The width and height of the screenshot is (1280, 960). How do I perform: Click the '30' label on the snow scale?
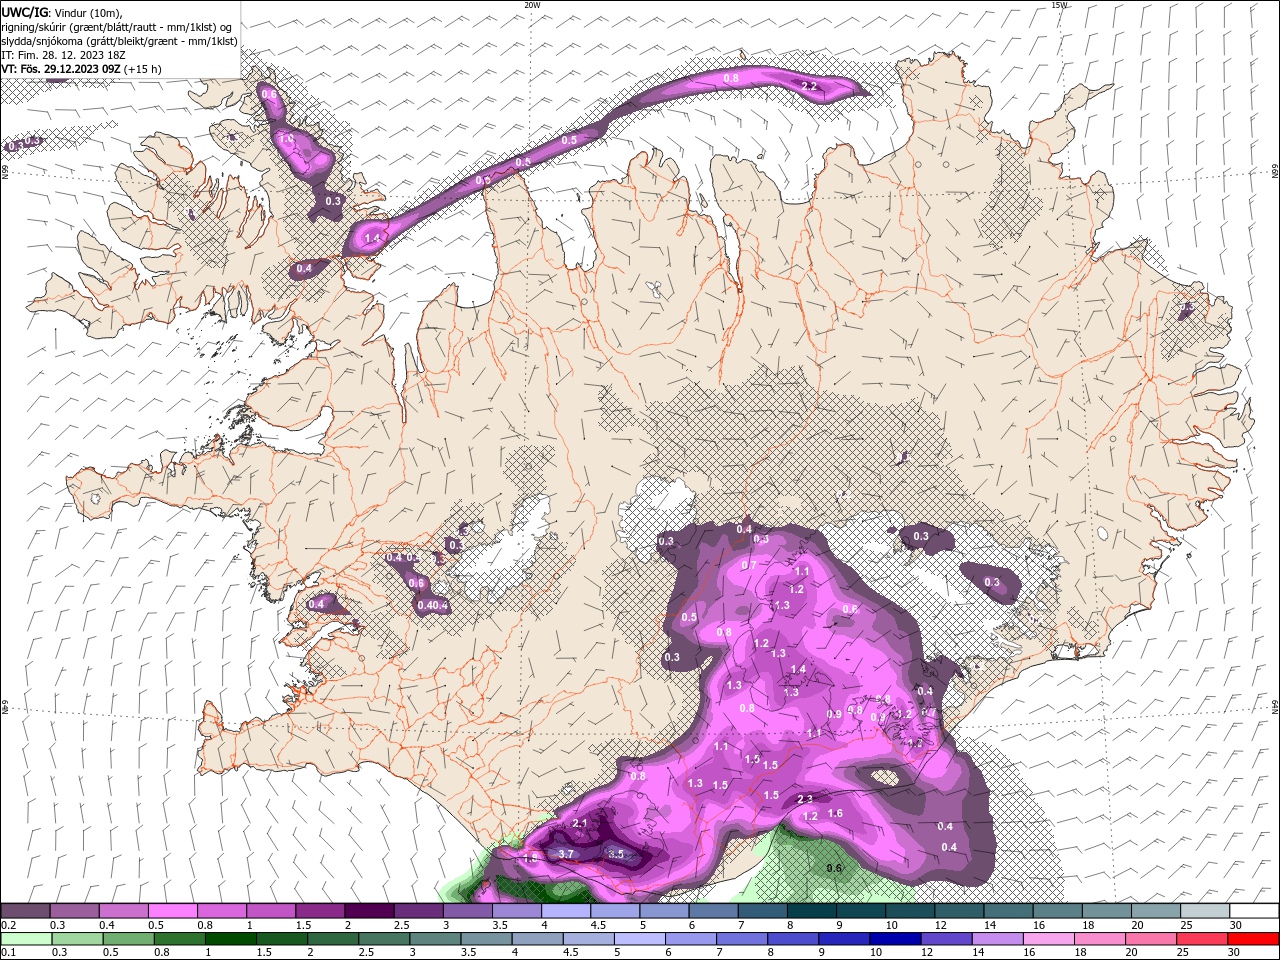1236,925
